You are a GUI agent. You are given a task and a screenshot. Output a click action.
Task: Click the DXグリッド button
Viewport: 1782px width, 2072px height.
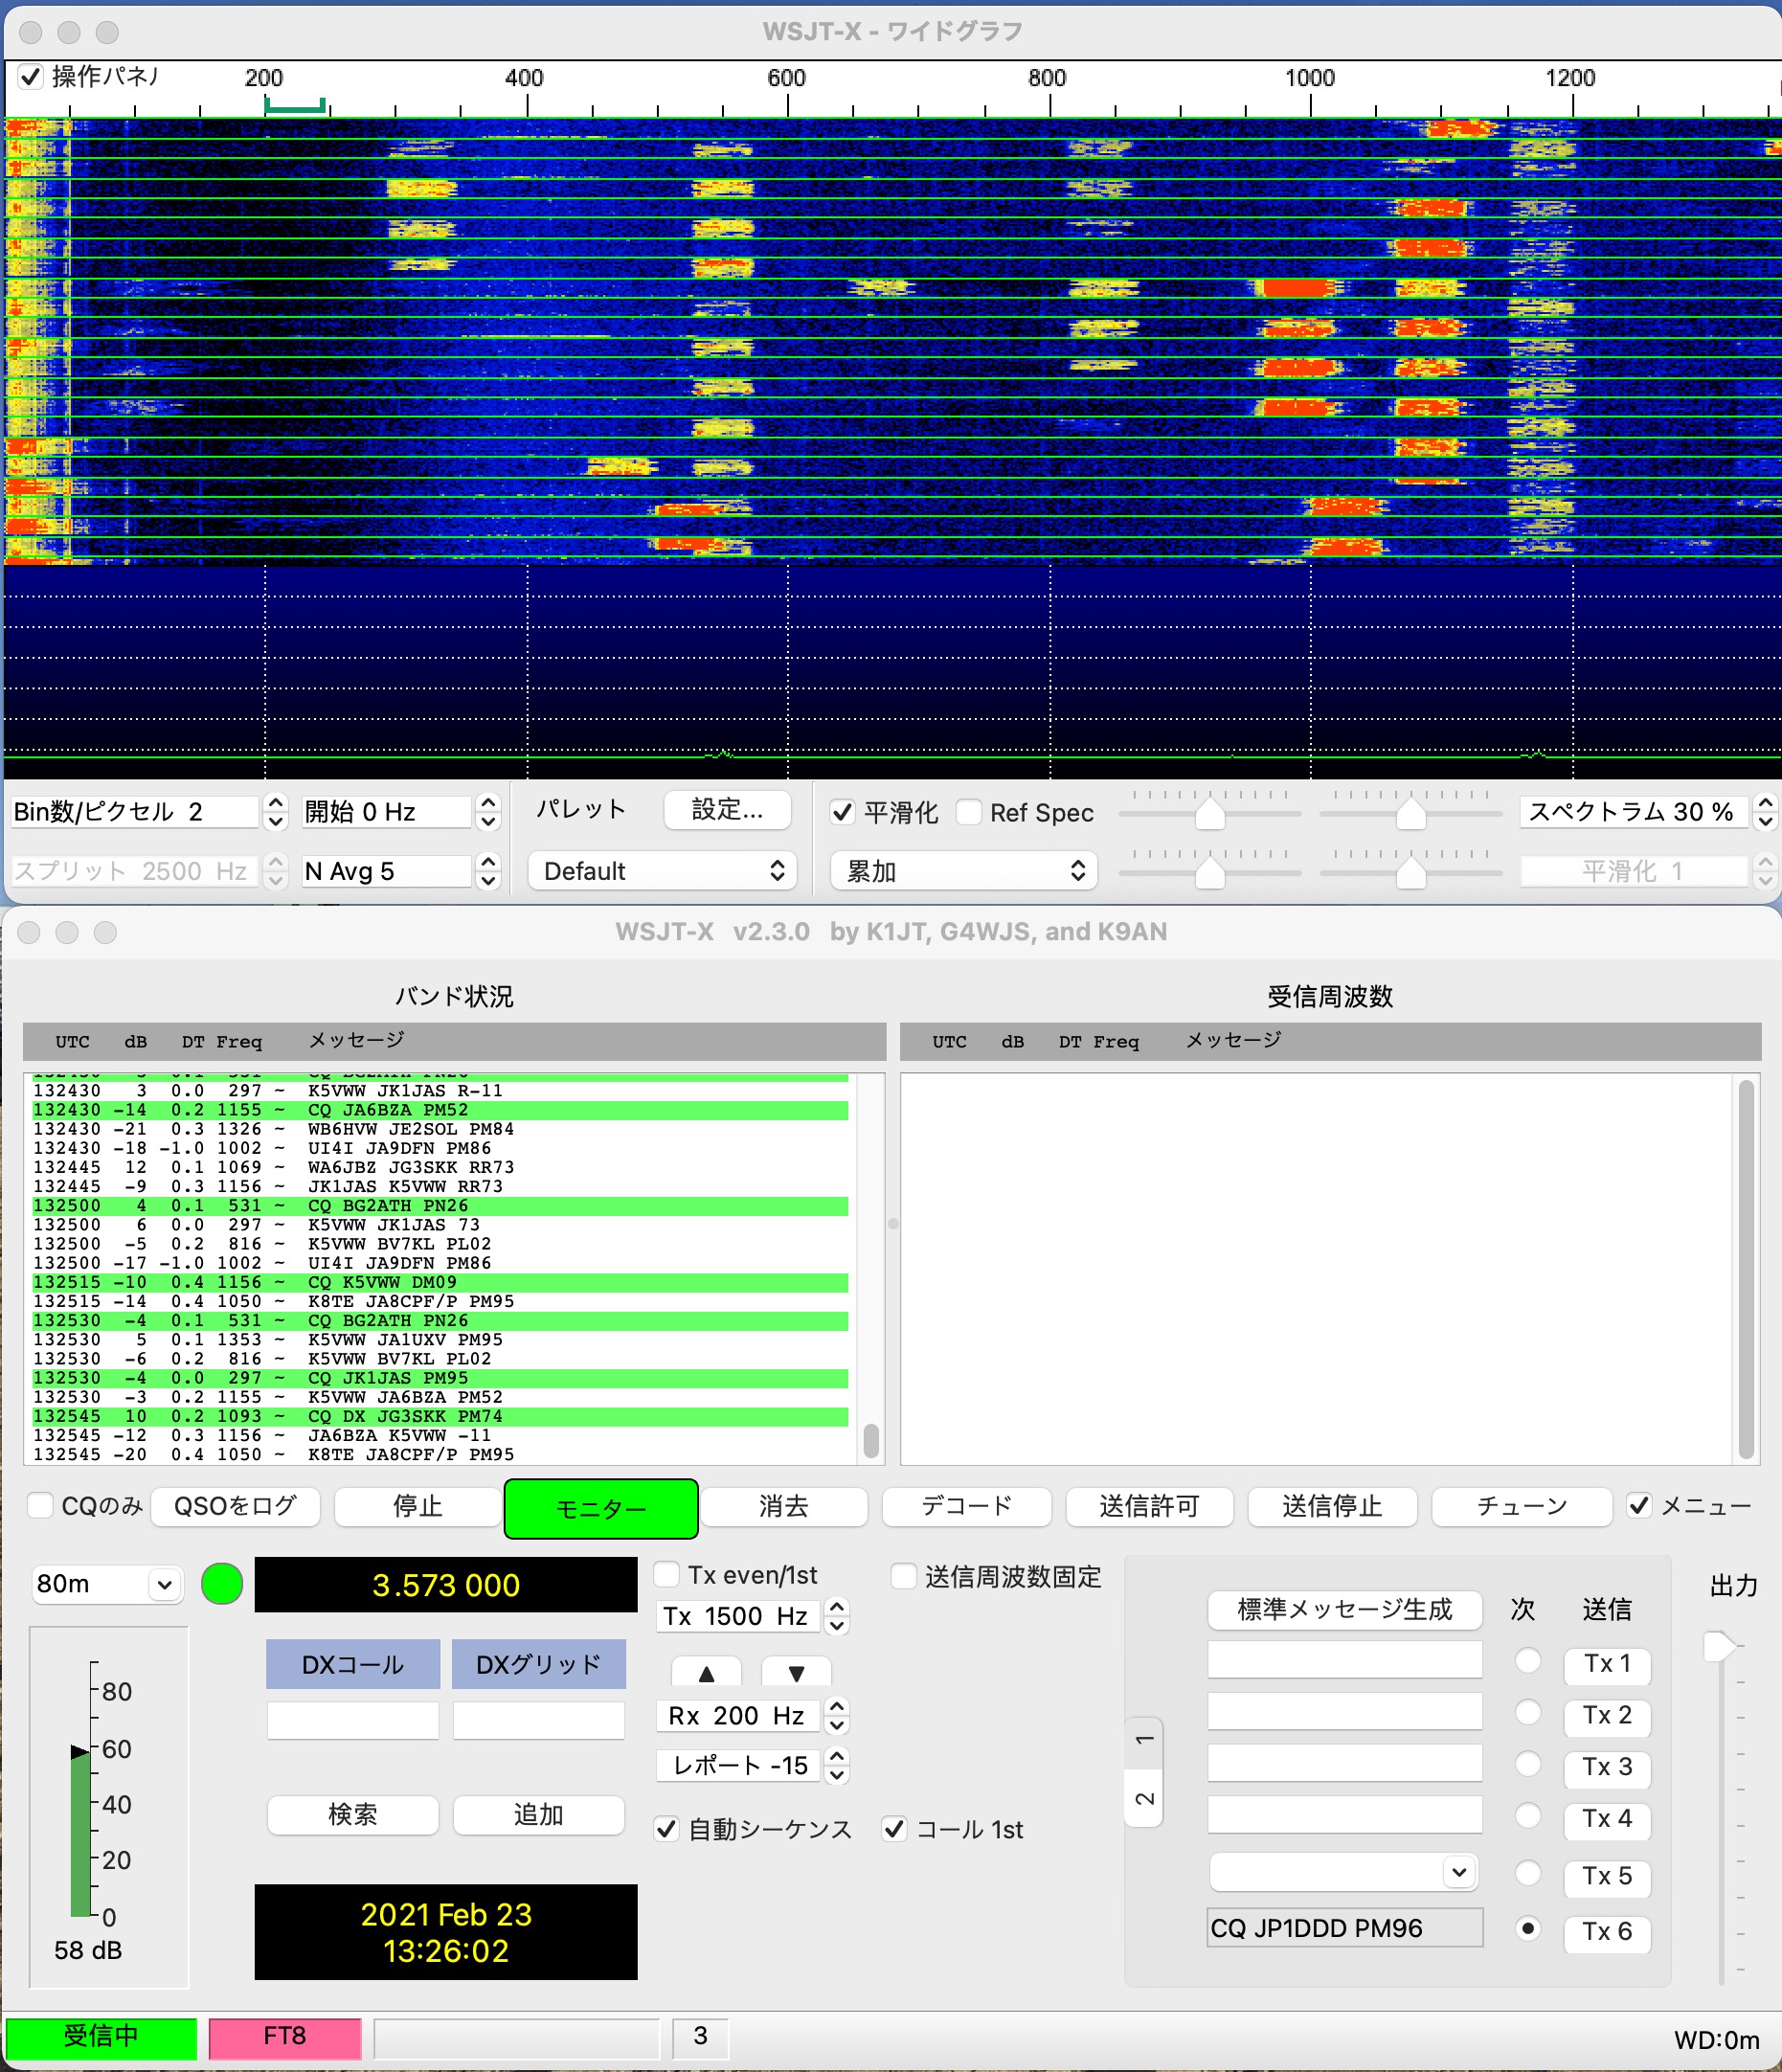(539, 1664)
